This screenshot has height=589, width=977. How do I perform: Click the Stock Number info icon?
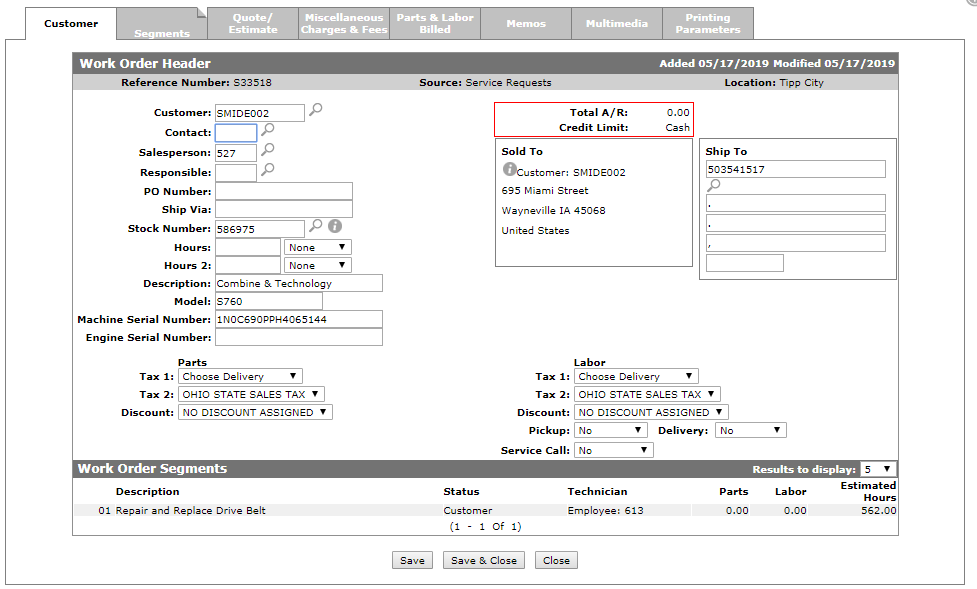pyautogui.click(x=335, y=226)
